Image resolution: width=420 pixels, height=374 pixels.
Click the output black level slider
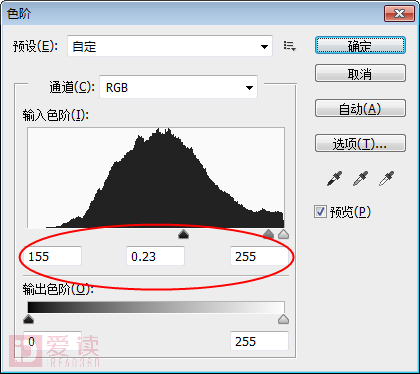coord(29,319)
